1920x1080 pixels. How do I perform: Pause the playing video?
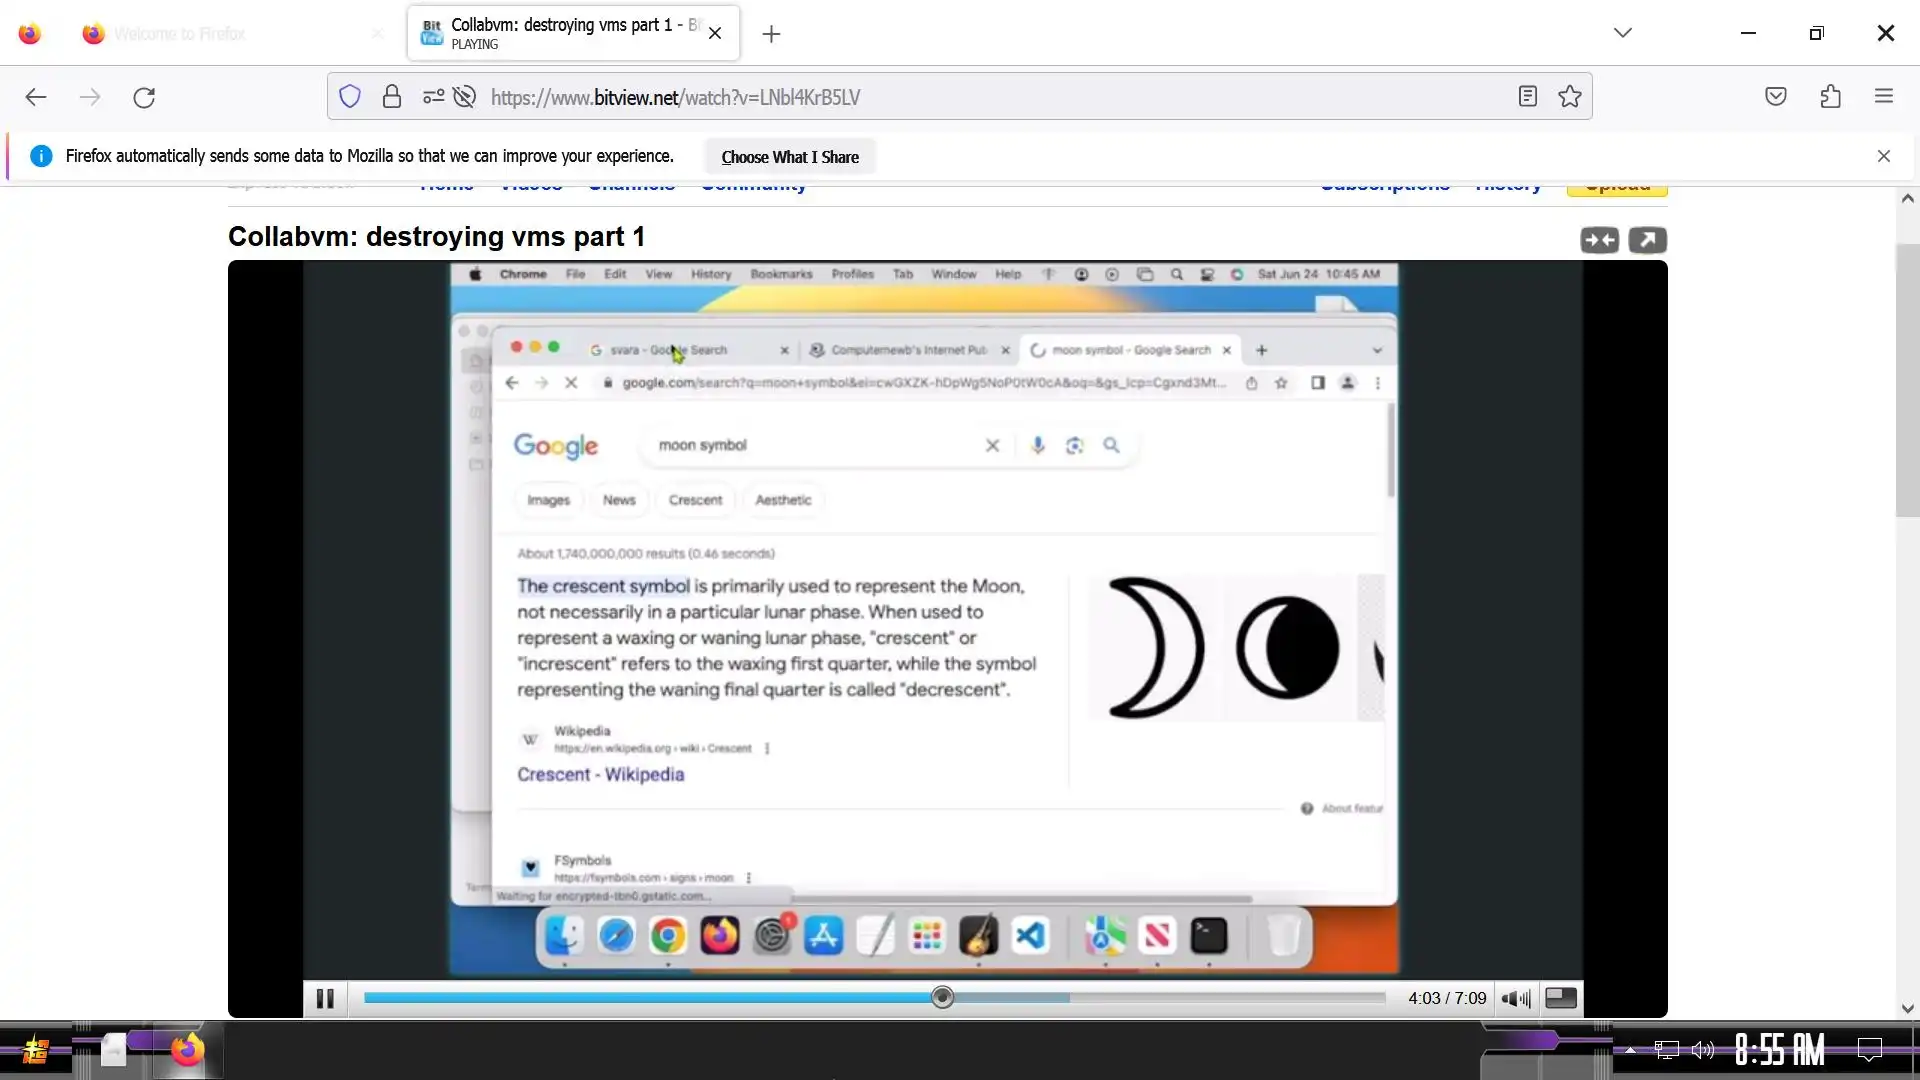325,998
